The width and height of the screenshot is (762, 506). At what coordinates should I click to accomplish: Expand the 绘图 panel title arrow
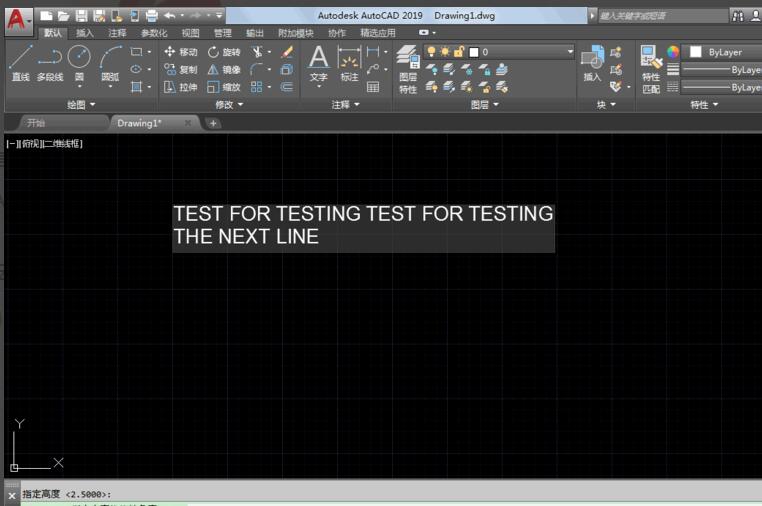click(92, 105)
